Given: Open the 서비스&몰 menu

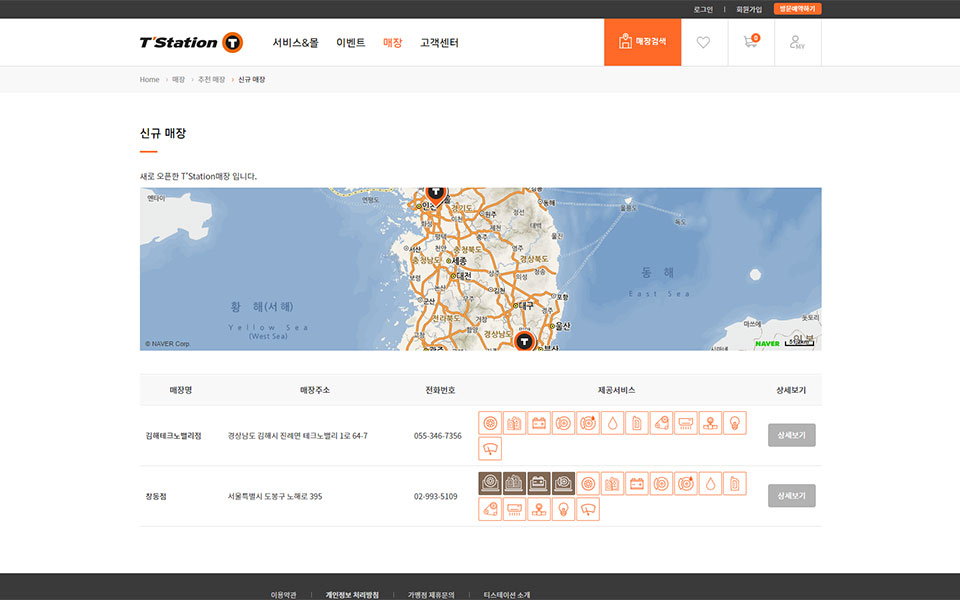Looking at the screenshot, I should pyautogui.click(x=295, y=43).
